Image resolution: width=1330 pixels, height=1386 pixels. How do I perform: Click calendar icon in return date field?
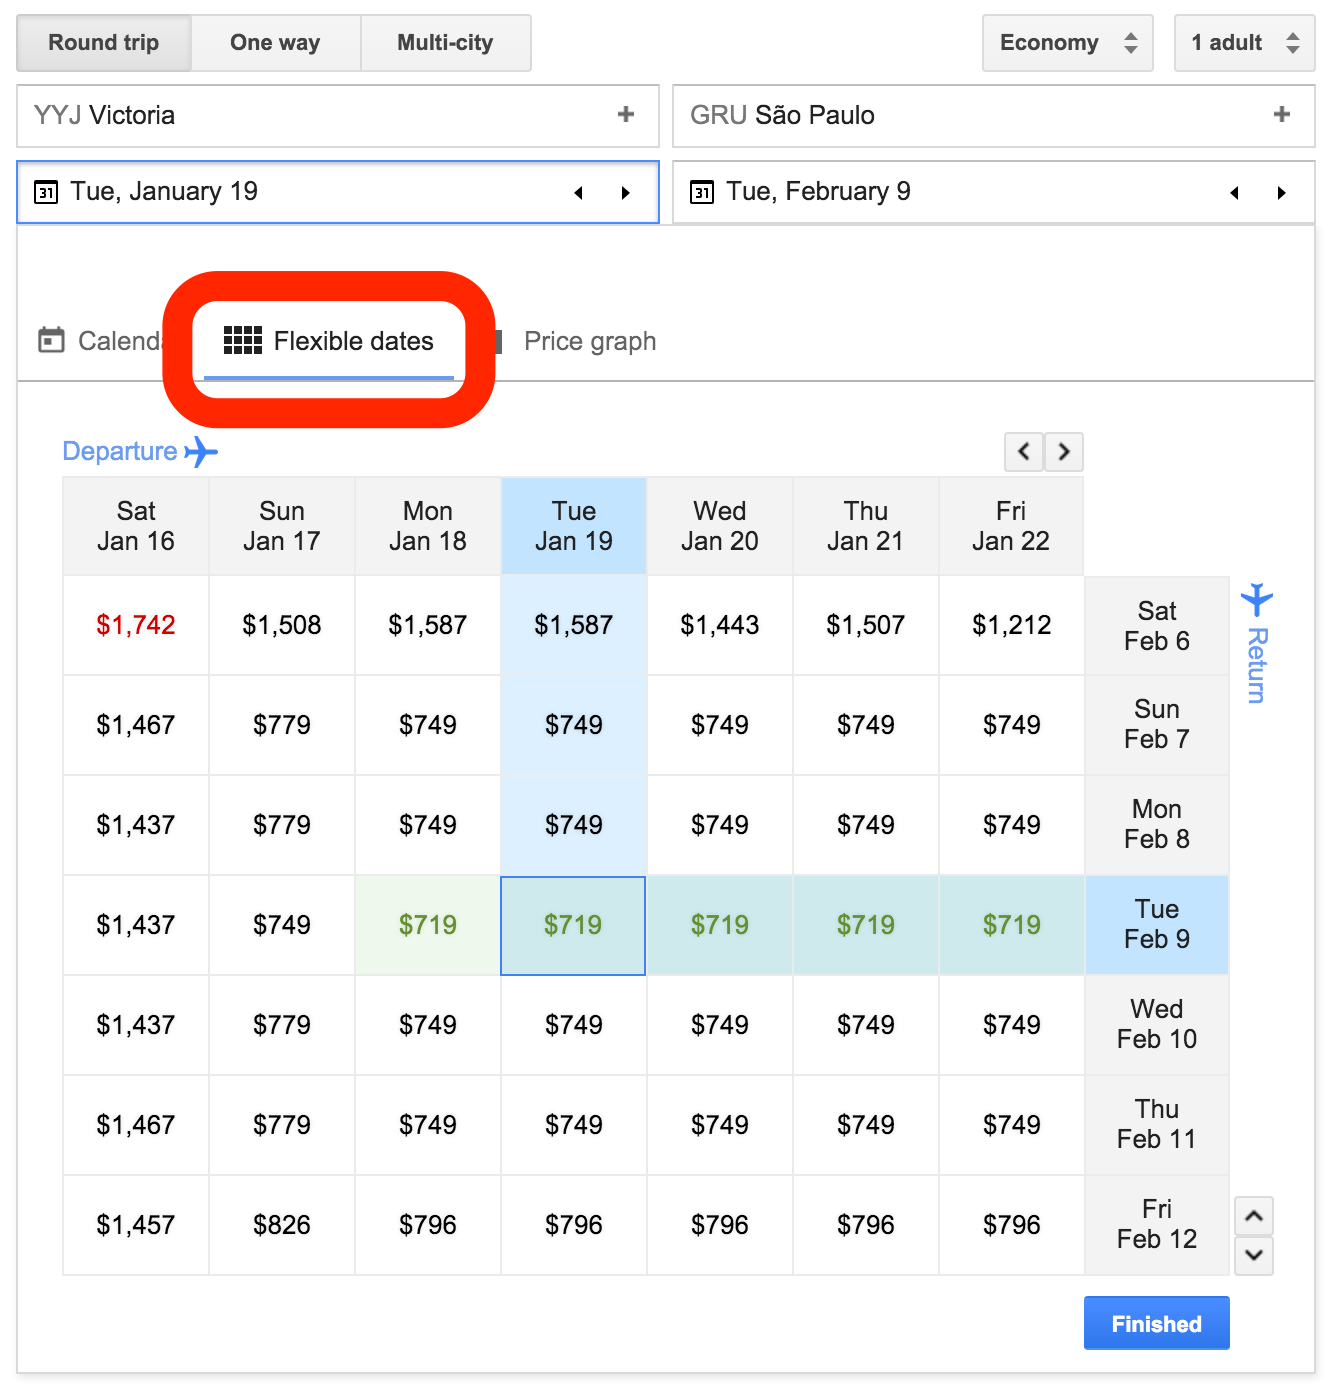point(702,192)
